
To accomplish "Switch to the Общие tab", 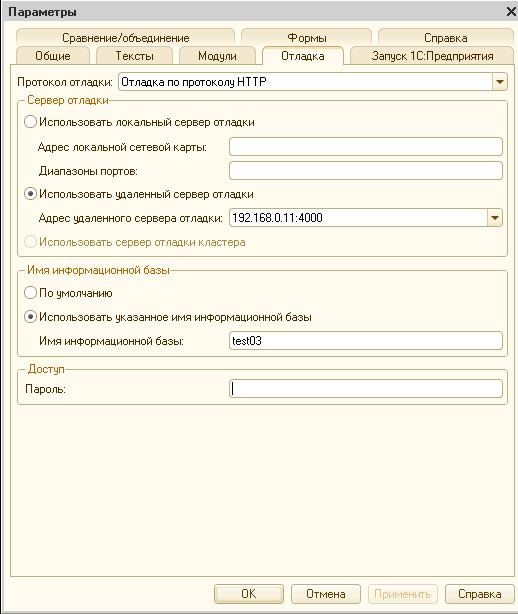I will (x=53, y=56).
